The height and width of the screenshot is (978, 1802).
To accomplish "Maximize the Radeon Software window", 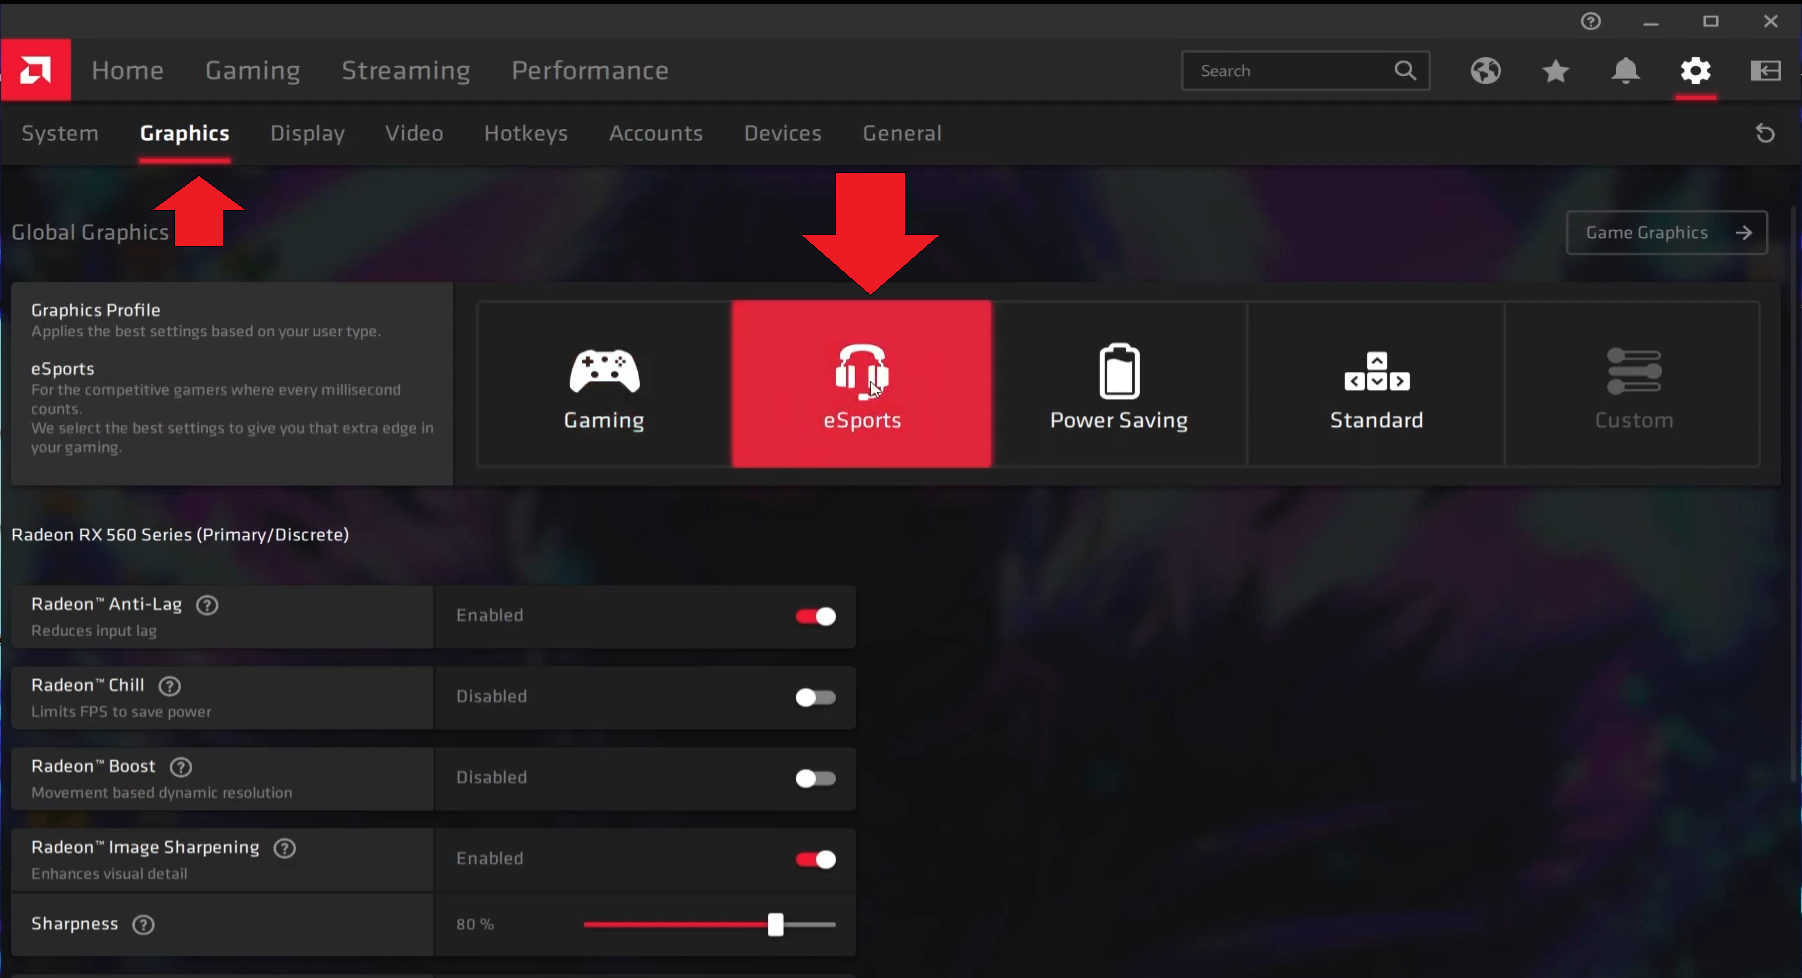I will (x=1711, y=21).
